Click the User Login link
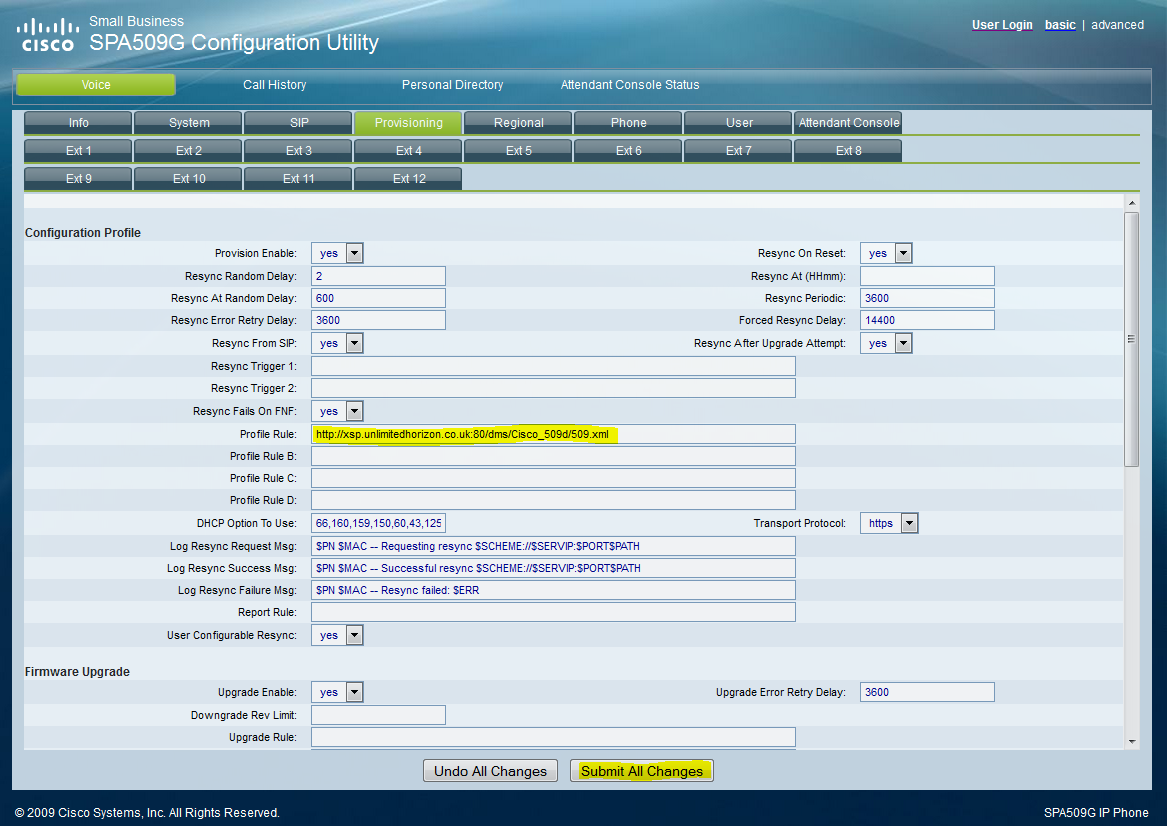Image resolution: width=1167 pixels, height=826 pixels. coord(1002,25)
